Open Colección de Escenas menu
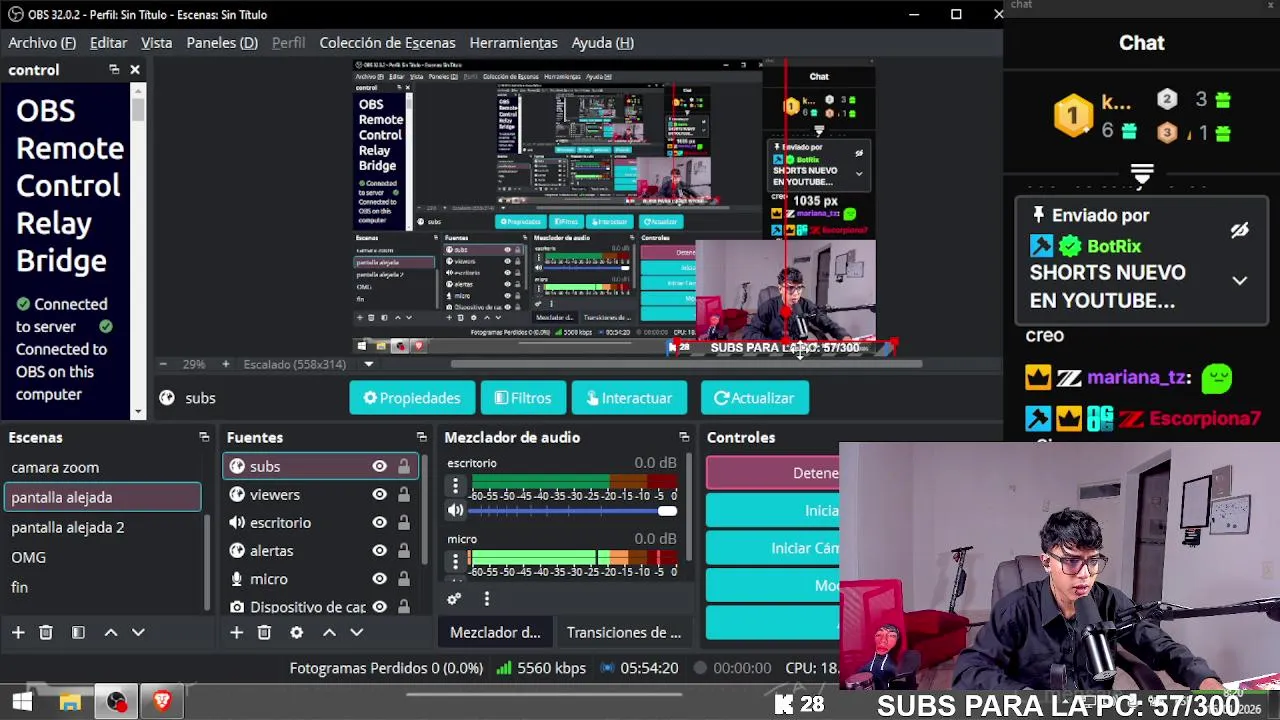The width and height of the screenshot is (1280, 720). (x=387, y=42)
